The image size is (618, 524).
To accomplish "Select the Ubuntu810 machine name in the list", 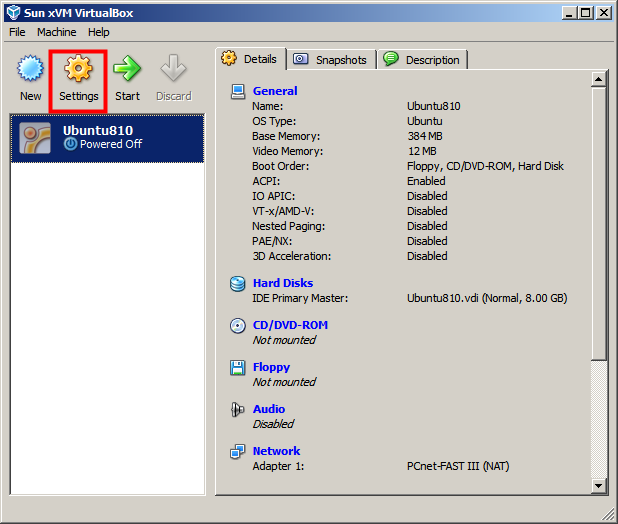I will click(x=98, y=130).
